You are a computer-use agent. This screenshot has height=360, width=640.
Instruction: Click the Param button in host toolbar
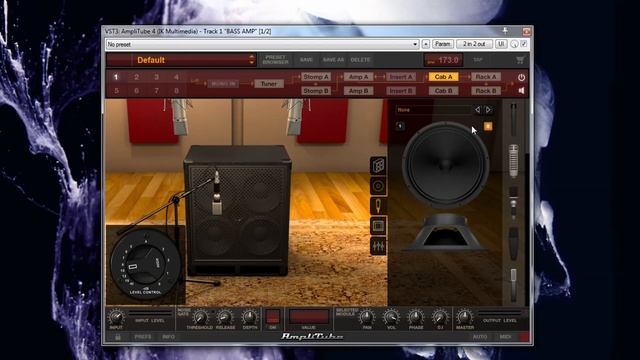click(x=442, y=44)
